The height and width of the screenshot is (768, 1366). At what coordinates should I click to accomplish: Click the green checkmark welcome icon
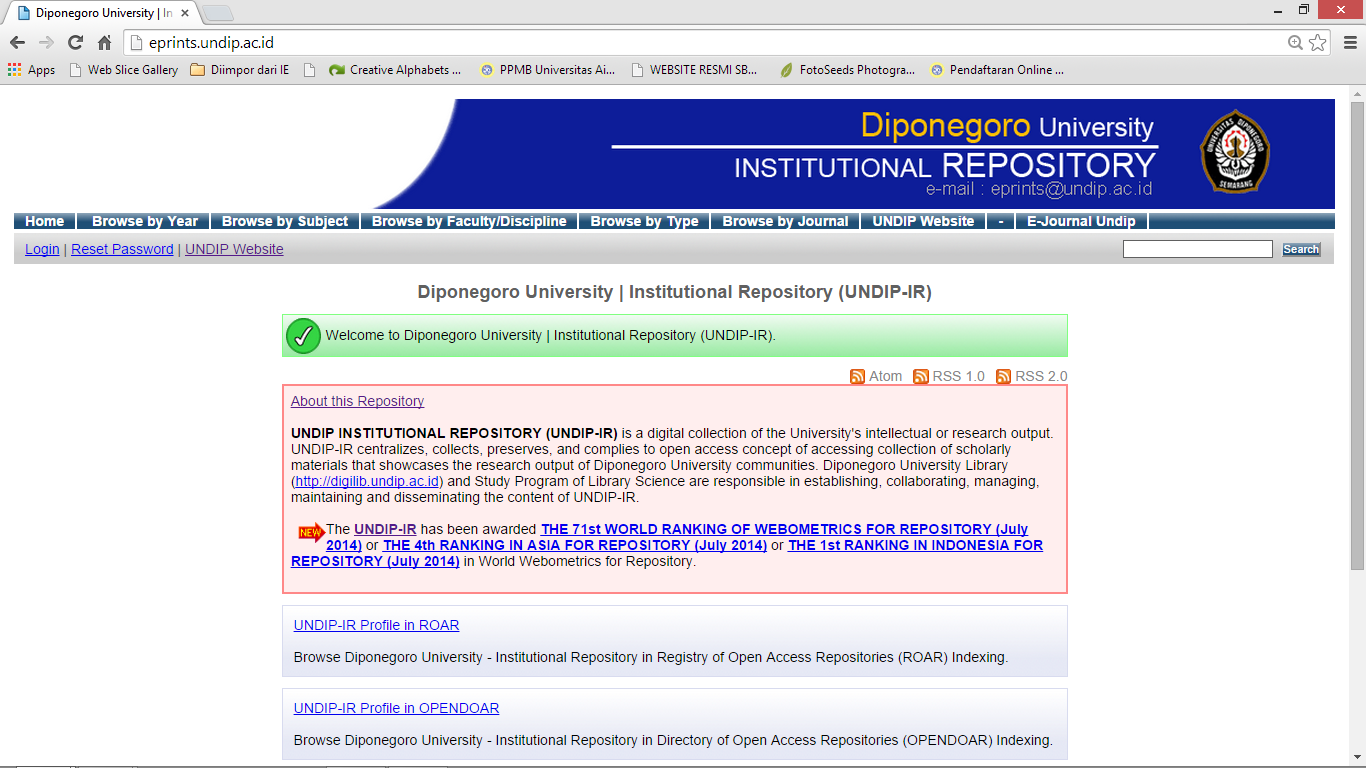(303, 336)
